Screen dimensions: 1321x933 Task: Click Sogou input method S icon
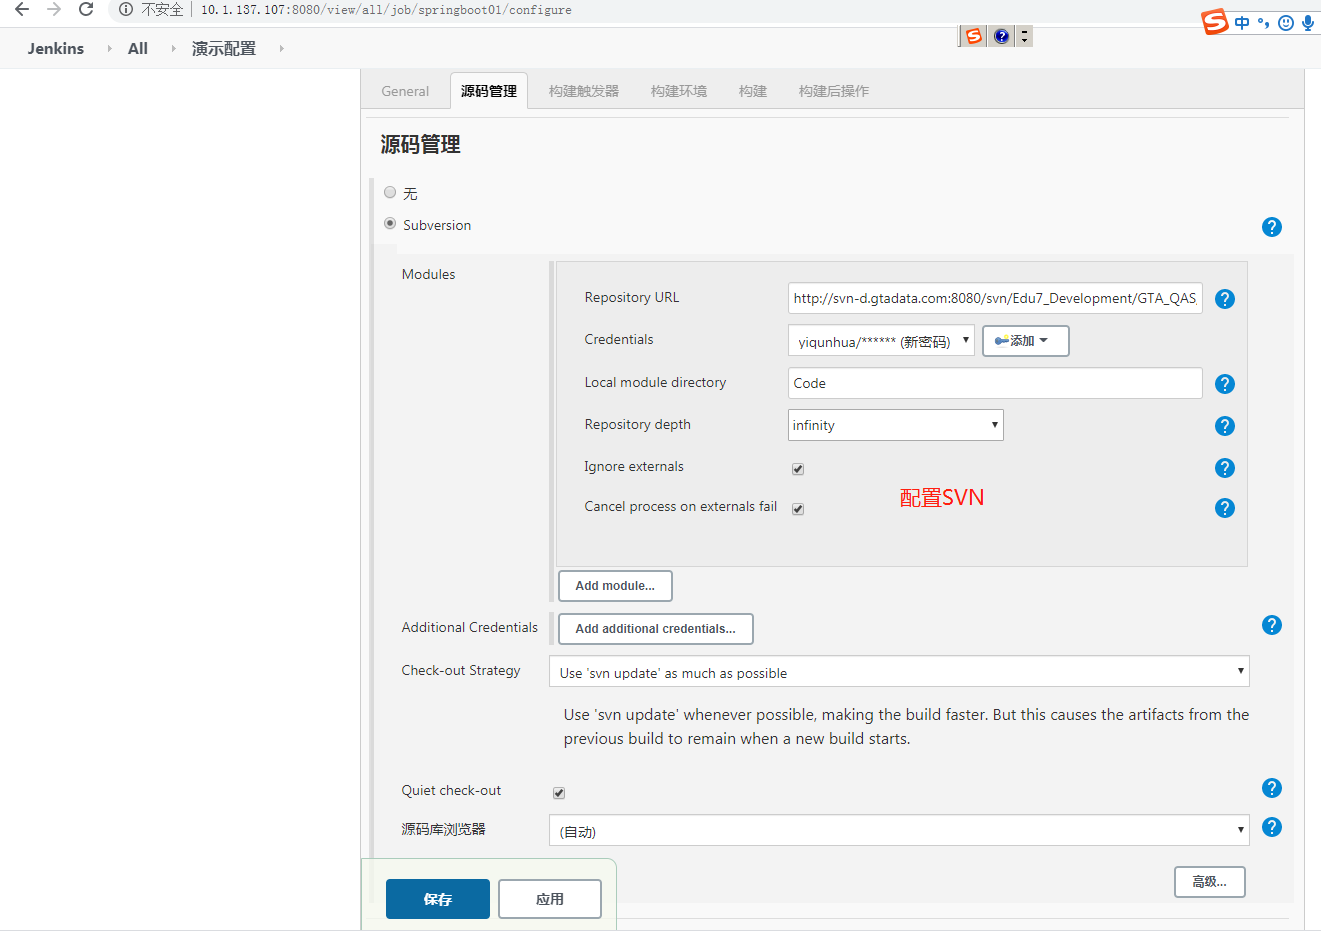tap(1214, 21)
